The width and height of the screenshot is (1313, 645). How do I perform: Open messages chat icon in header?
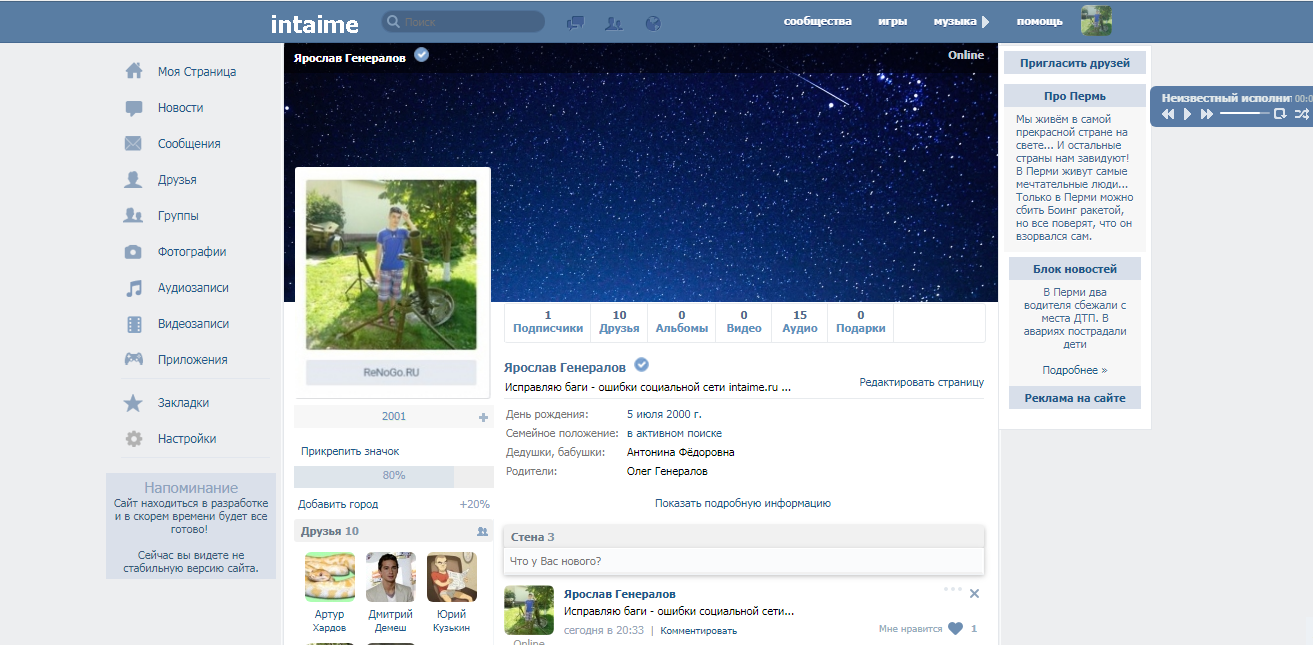pyautogui.click(x=575, y=22)
